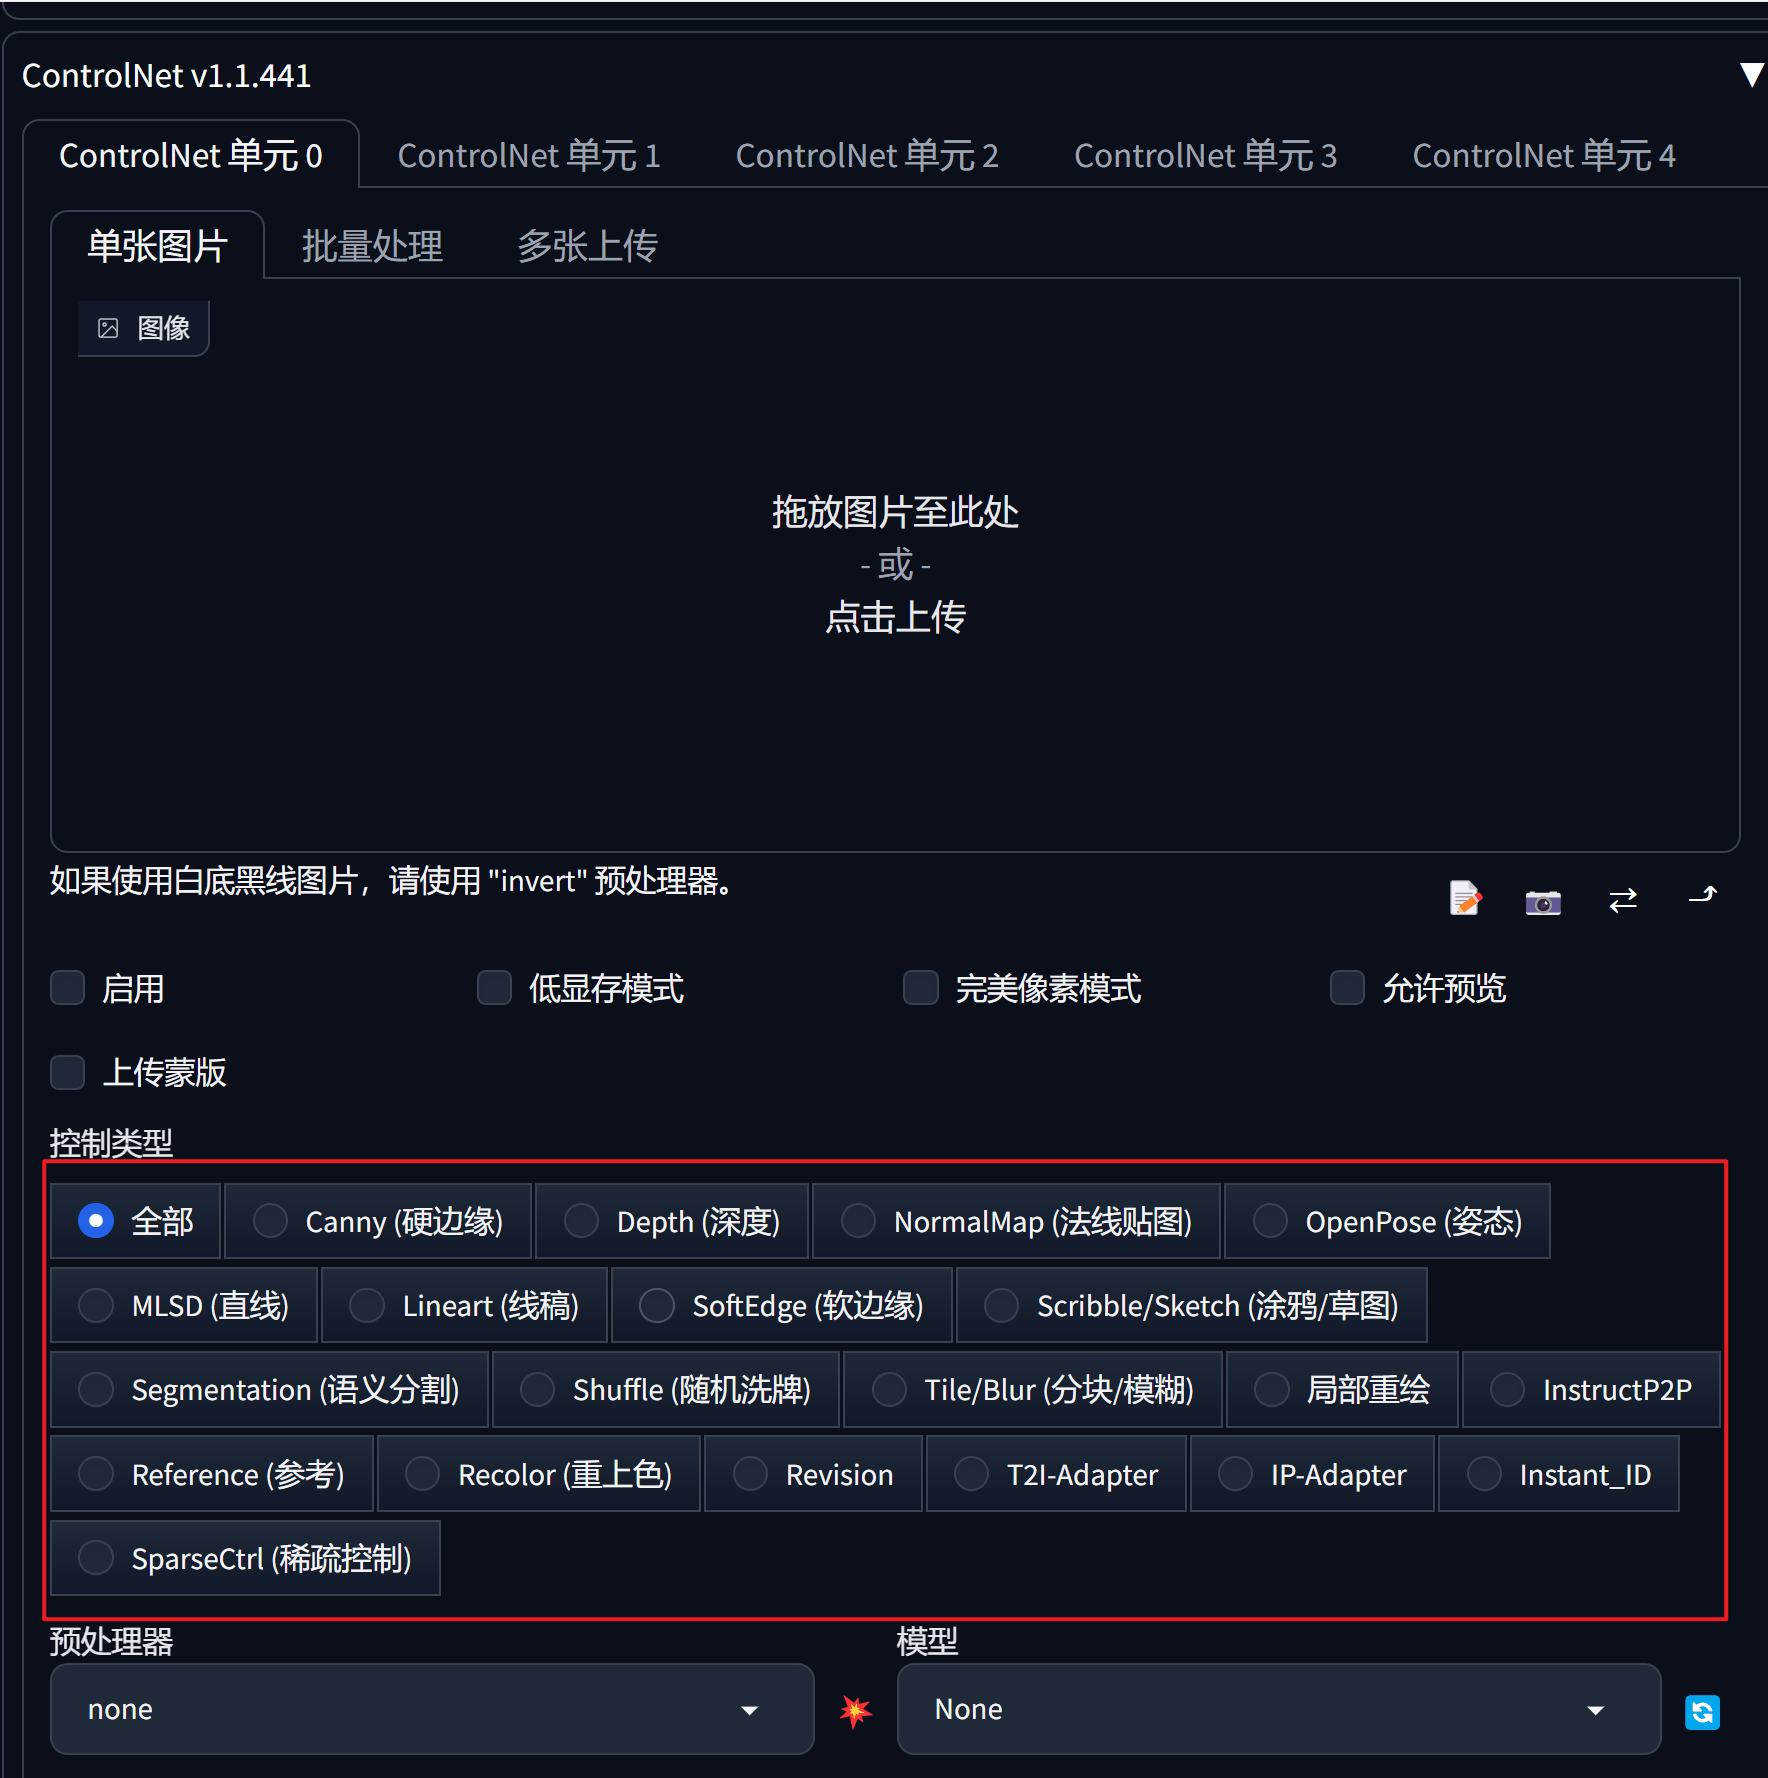Select the NormalMap (法线贴图) radio option

pyautogui.click(x=1017, y=1221)
